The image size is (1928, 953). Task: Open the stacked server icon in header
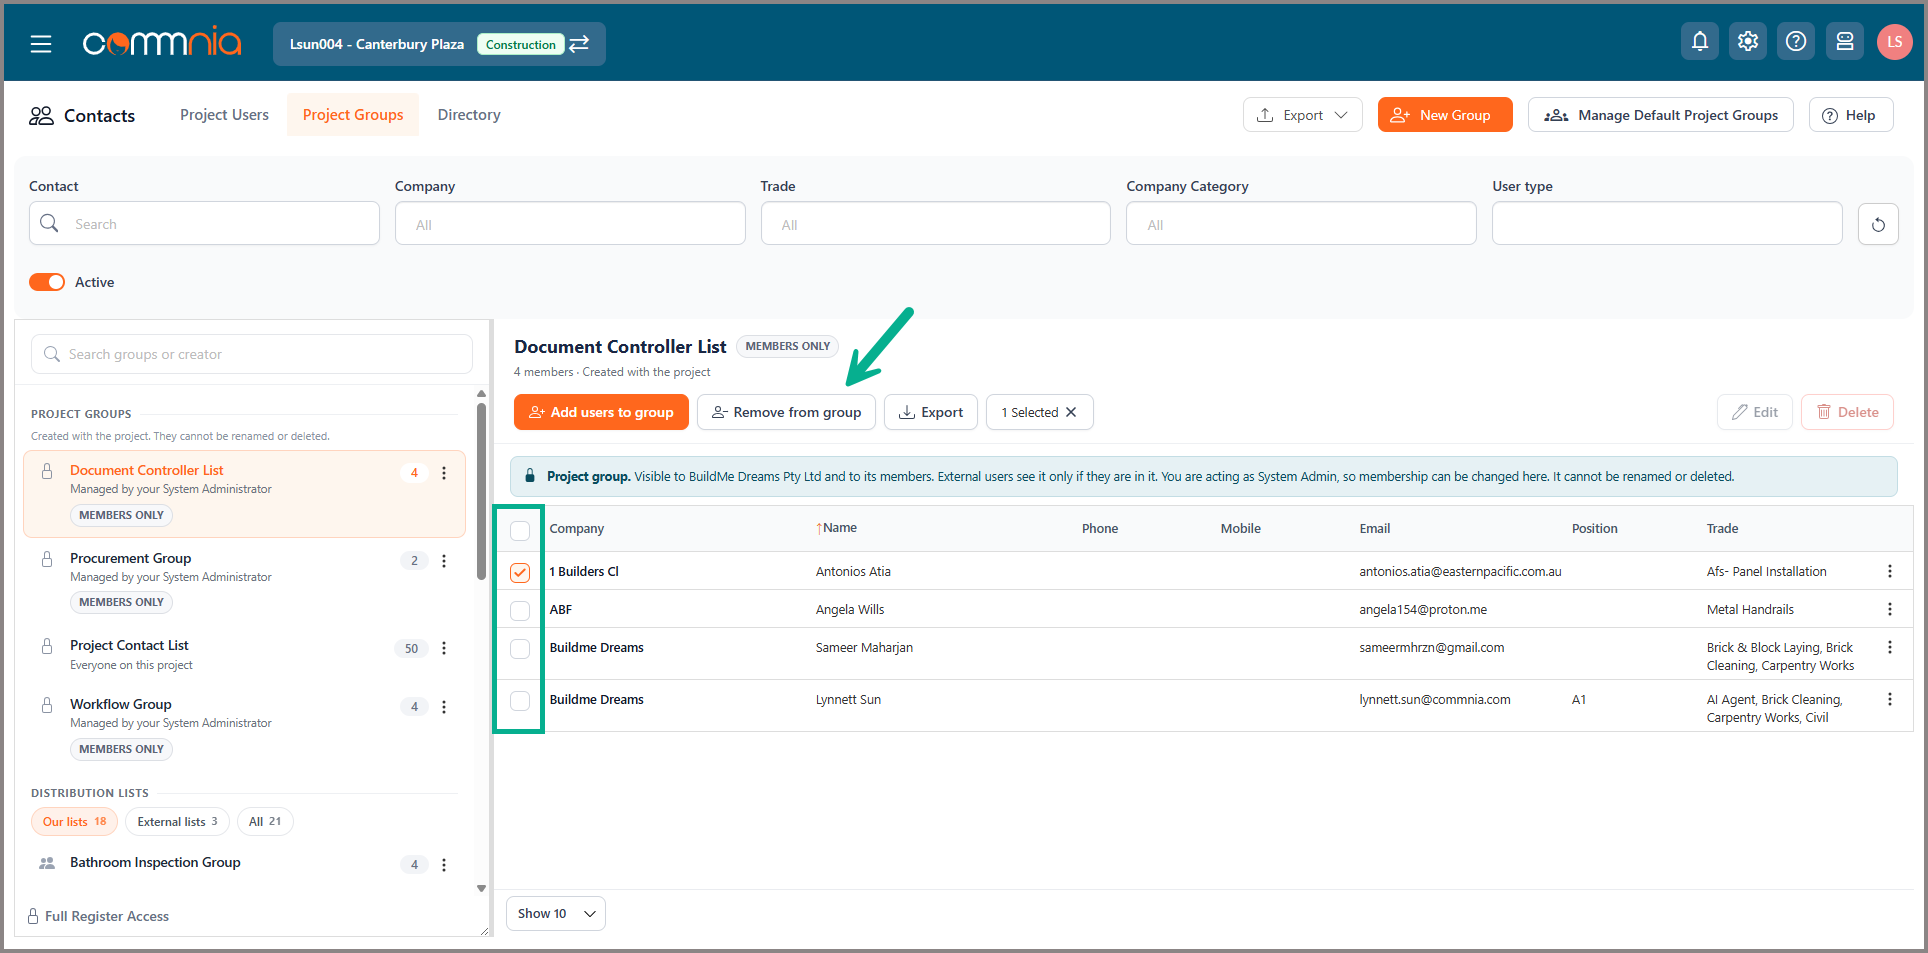(1844, 41)
